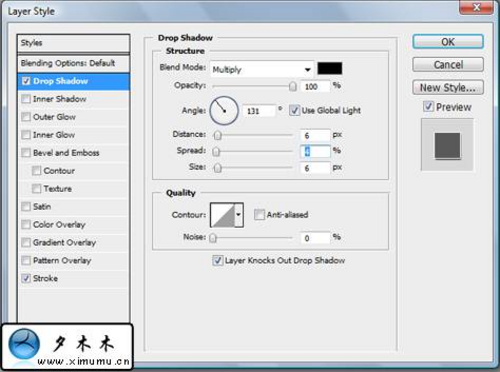Viewport: 500px width, 372px height.
Task: Open the black shadow color swatch
Action: click(330, 68)
